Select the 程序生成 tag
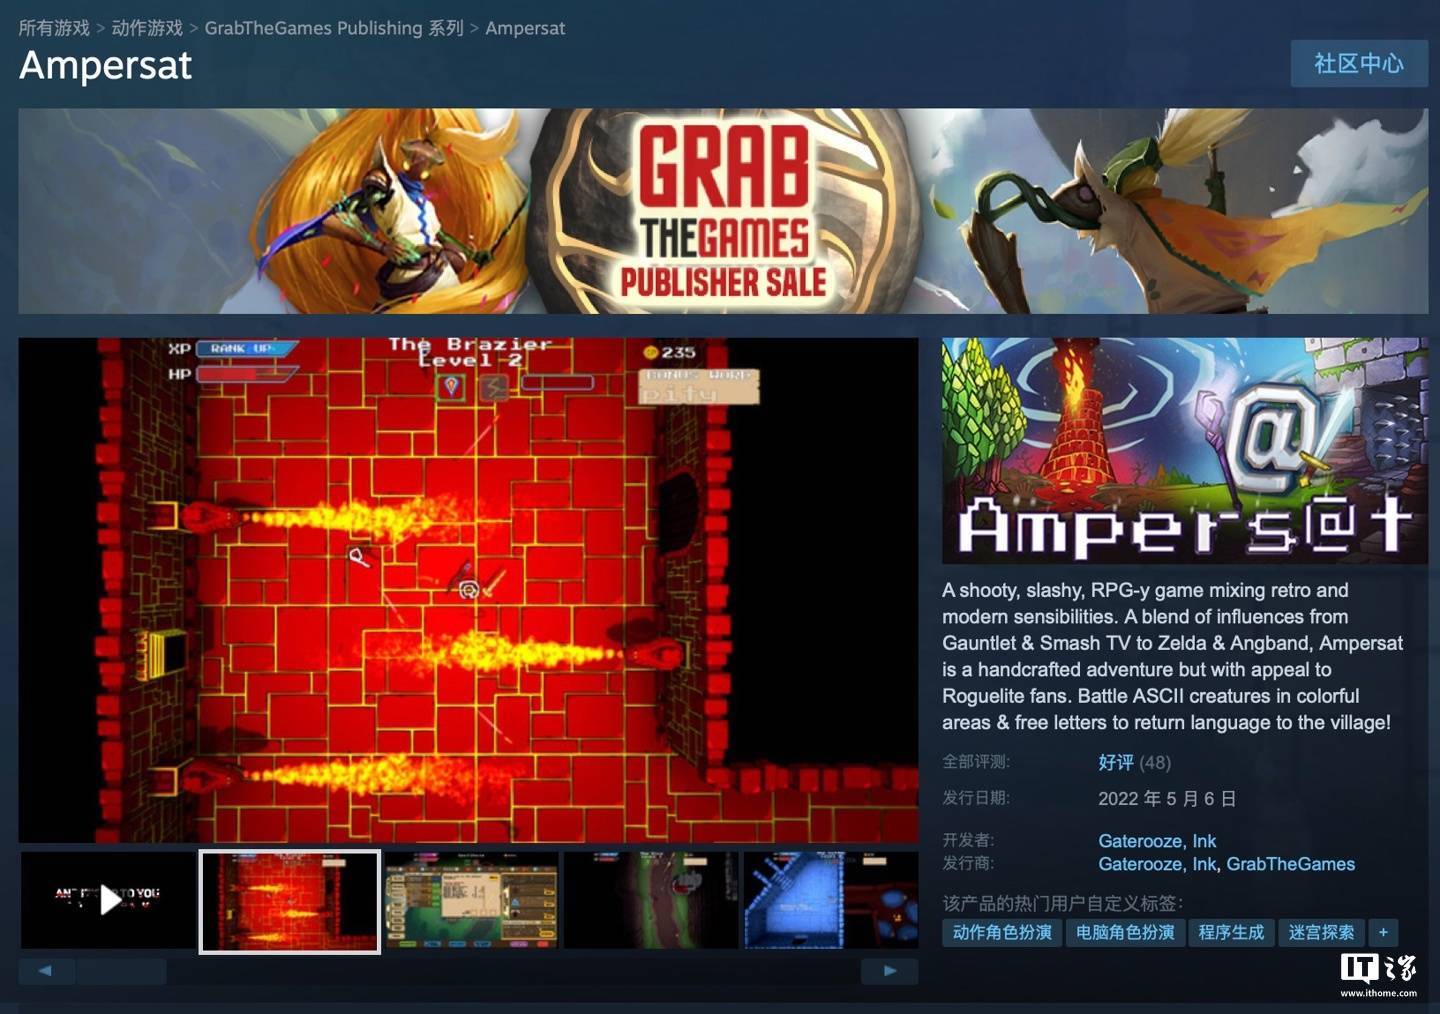Screen dimensions: 1440x1014 click(1231, 932)
